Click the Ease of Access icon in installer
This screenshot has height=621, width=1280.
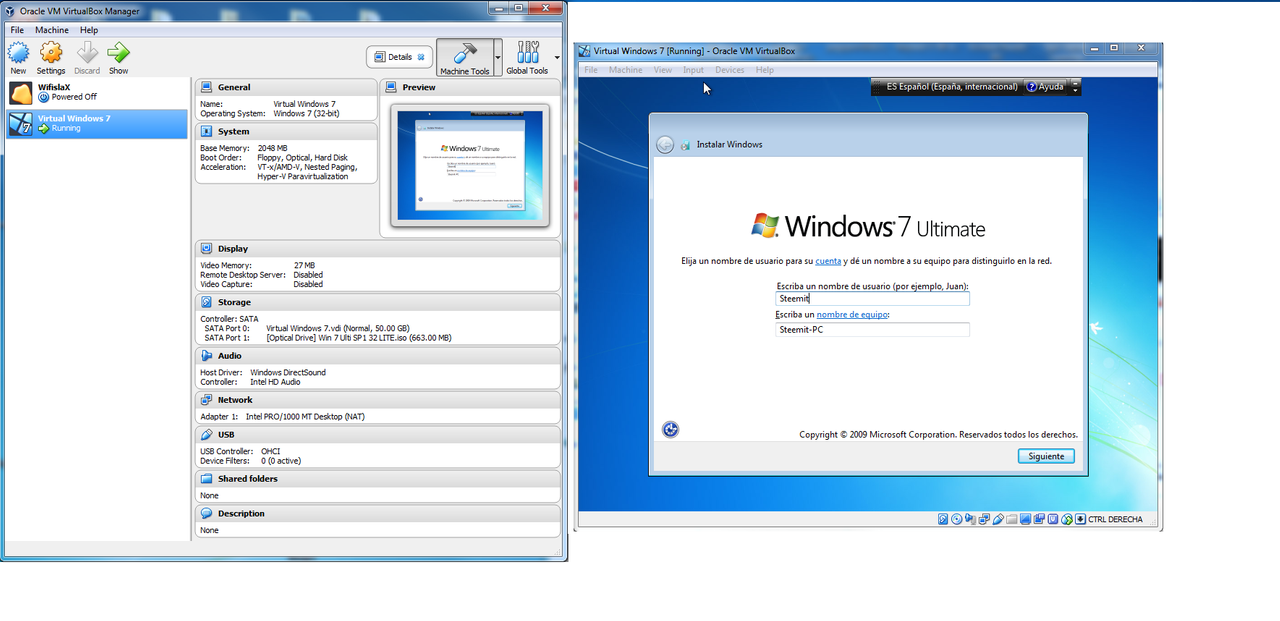[x=670, y=430]
